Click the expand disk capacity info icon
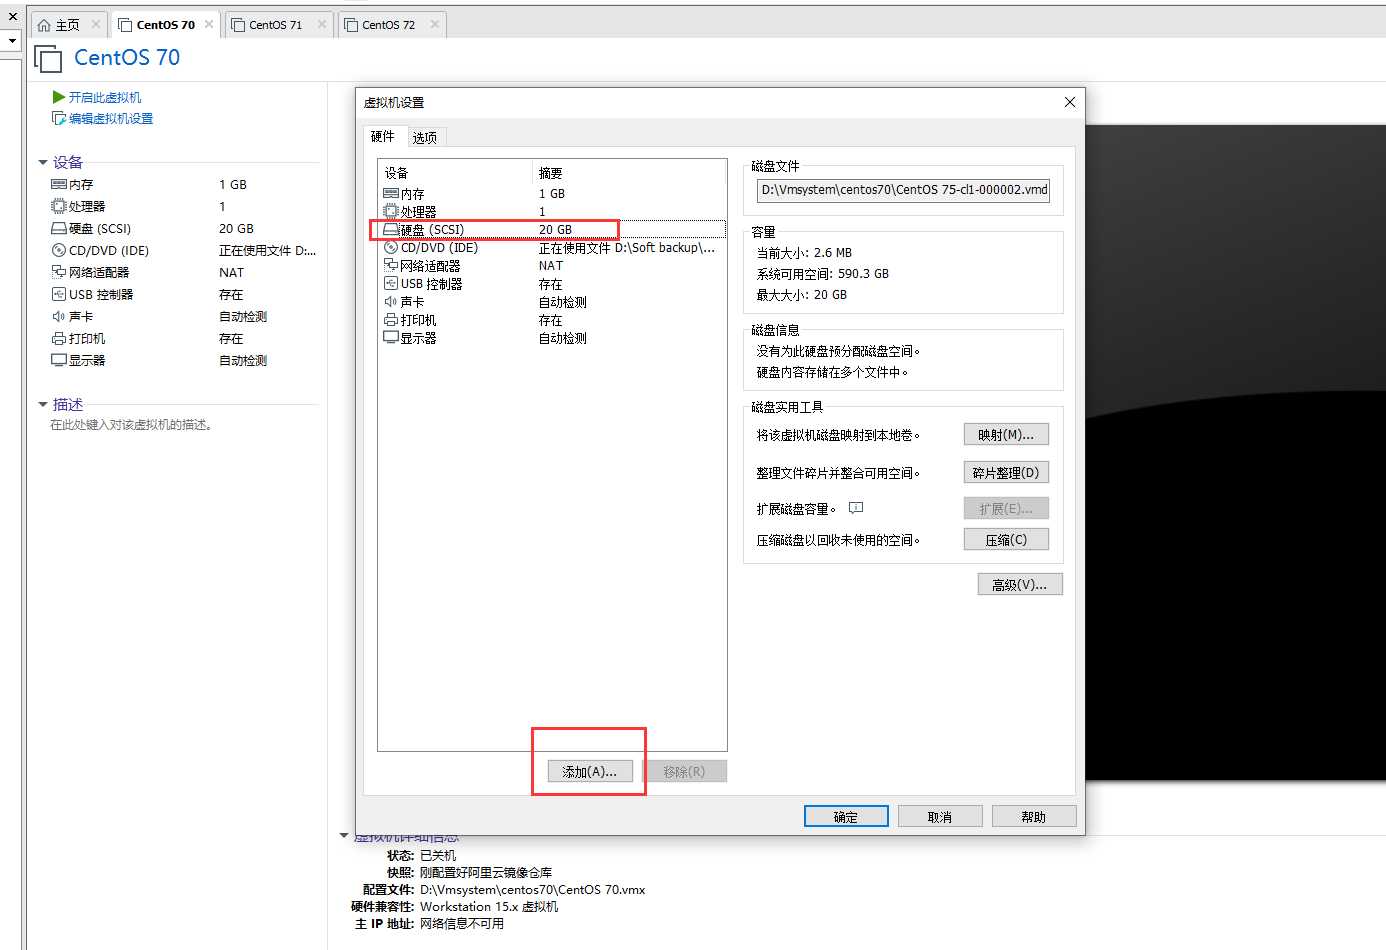The height and width of the screenshot is (950, 1386). pyautogui.click(x=855, y=508)
